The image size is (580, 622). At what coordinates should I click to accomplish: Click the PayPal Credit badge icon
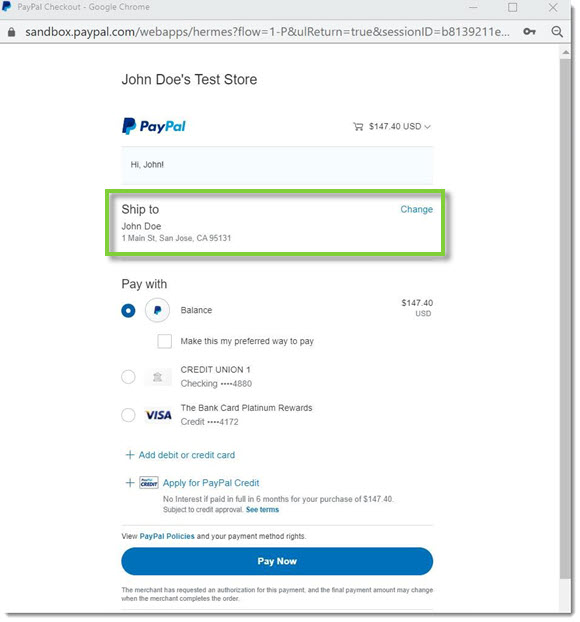[149, 483]
